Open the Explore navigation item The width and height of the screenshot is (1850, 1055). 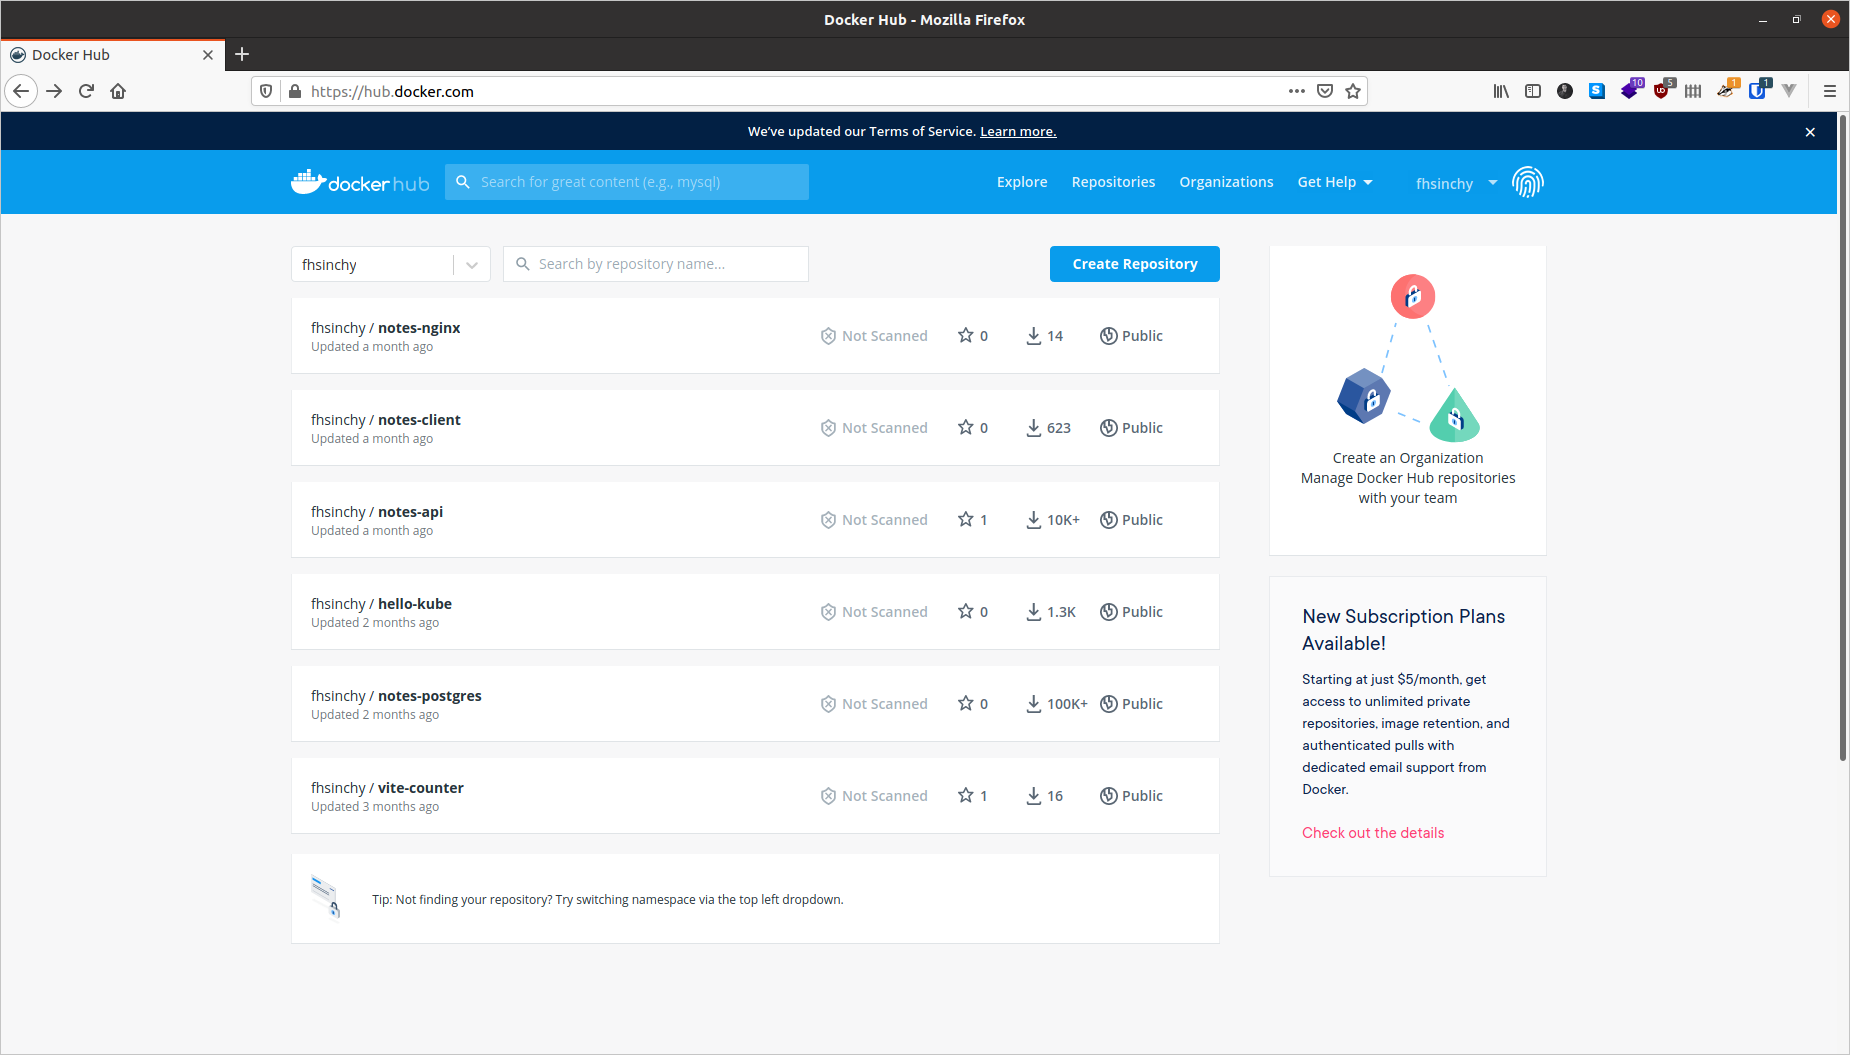coord(1021,182)
